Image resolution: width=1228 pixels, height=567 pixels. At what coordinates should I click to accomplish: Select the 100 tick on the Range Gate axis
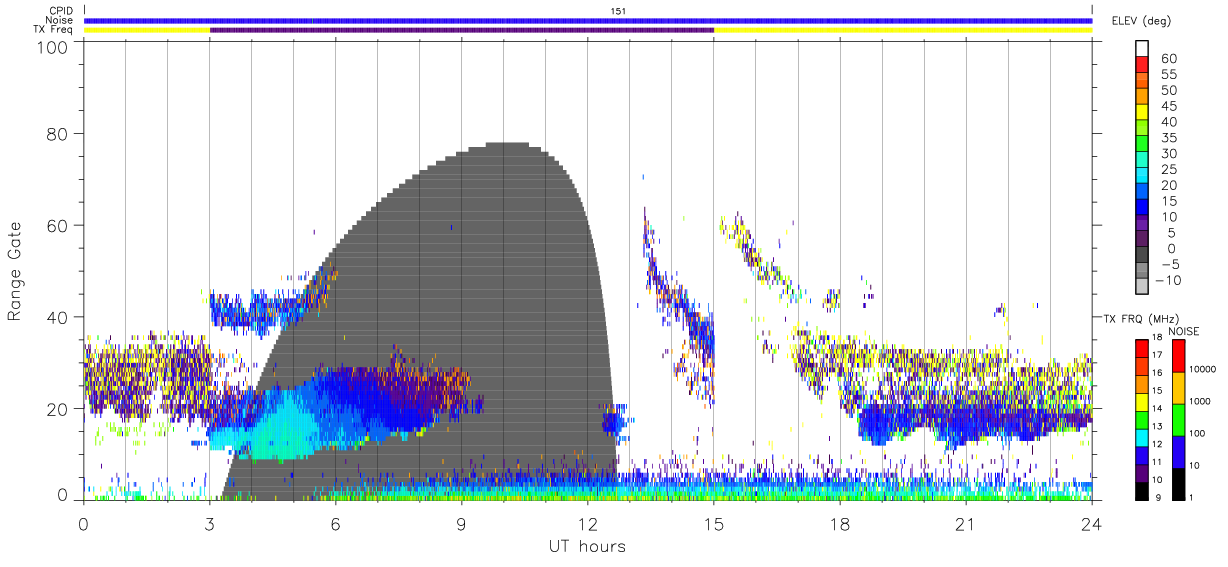55,47
